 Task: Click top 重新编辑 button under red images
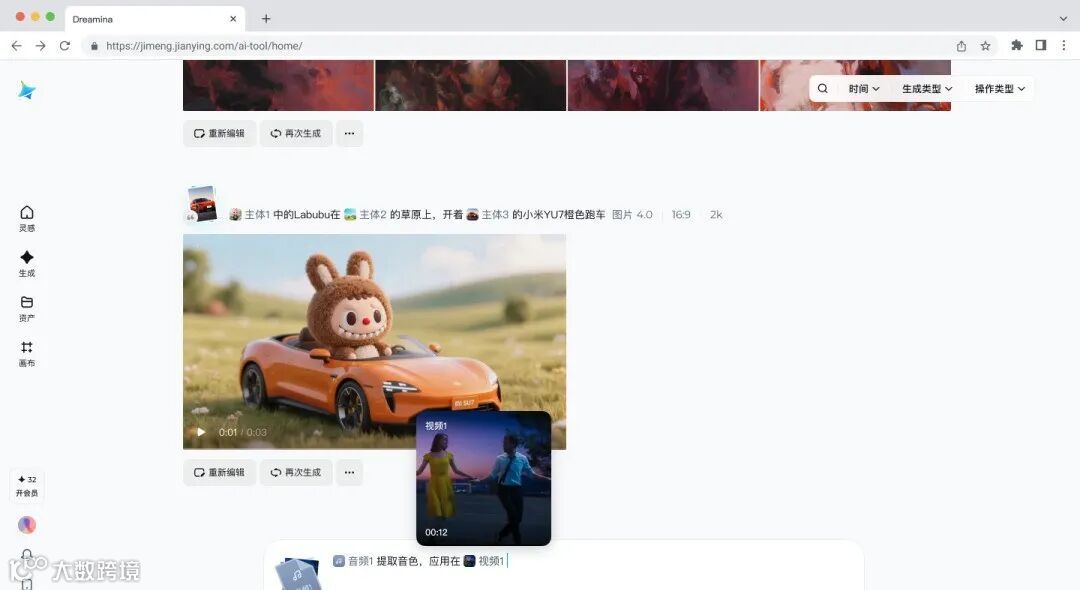(x=219, y=134)
